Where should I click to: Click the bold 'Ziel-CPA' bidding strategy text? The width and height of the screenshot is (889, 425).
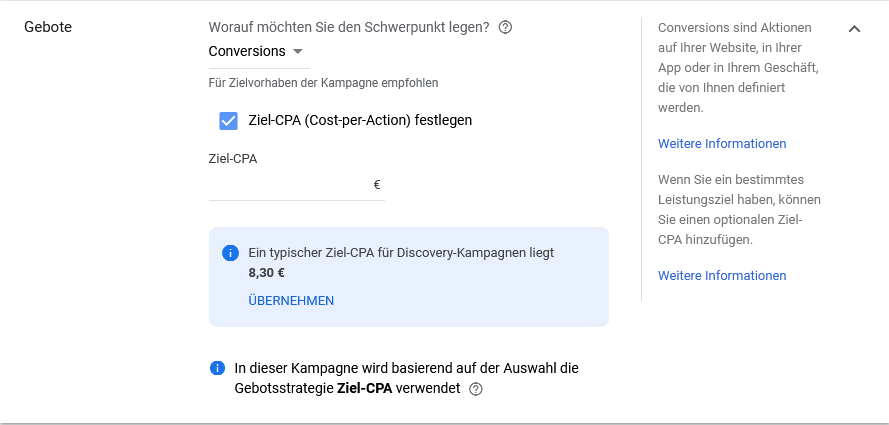[364, 388]
